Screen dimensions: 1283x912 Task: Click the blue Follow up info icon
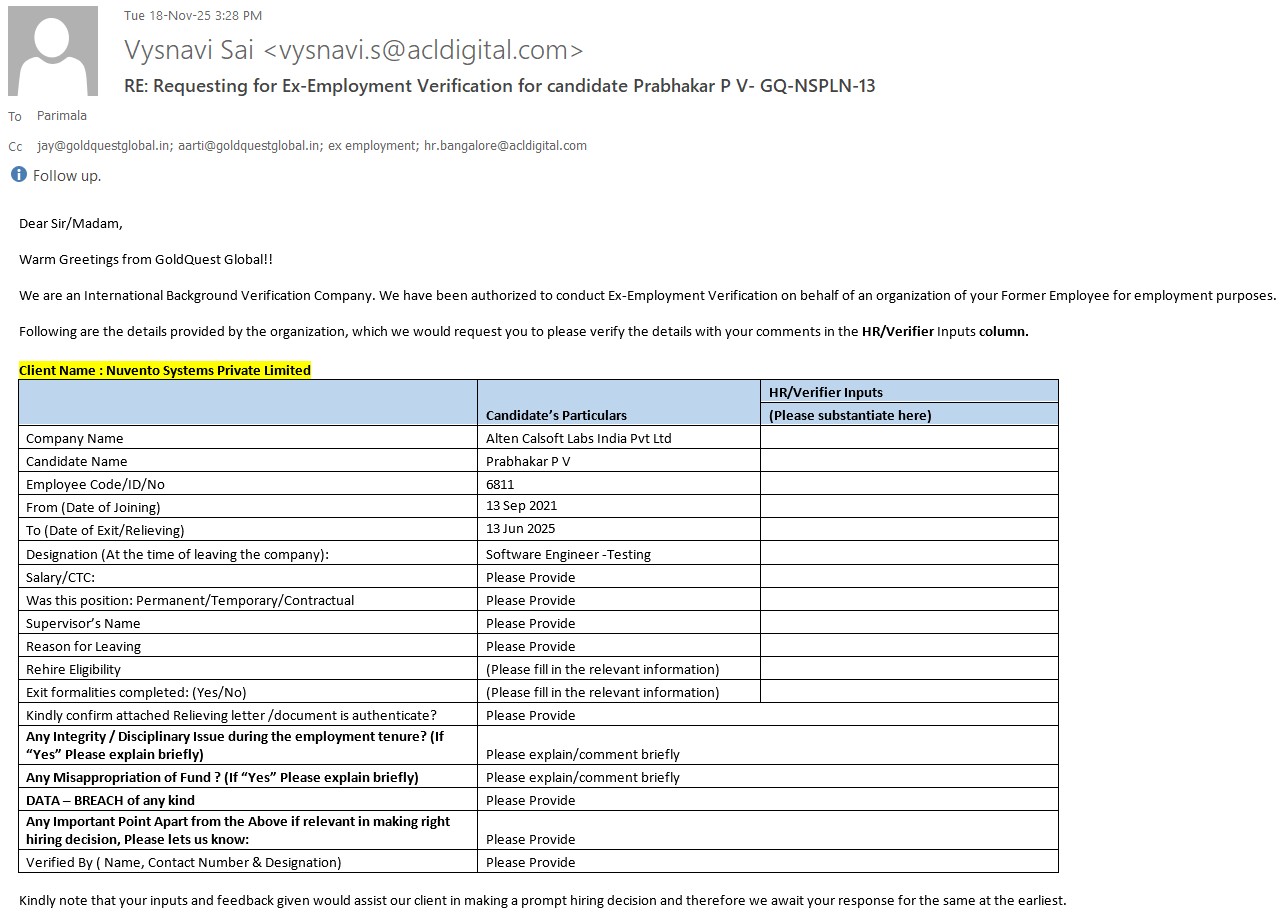[18, 175]
